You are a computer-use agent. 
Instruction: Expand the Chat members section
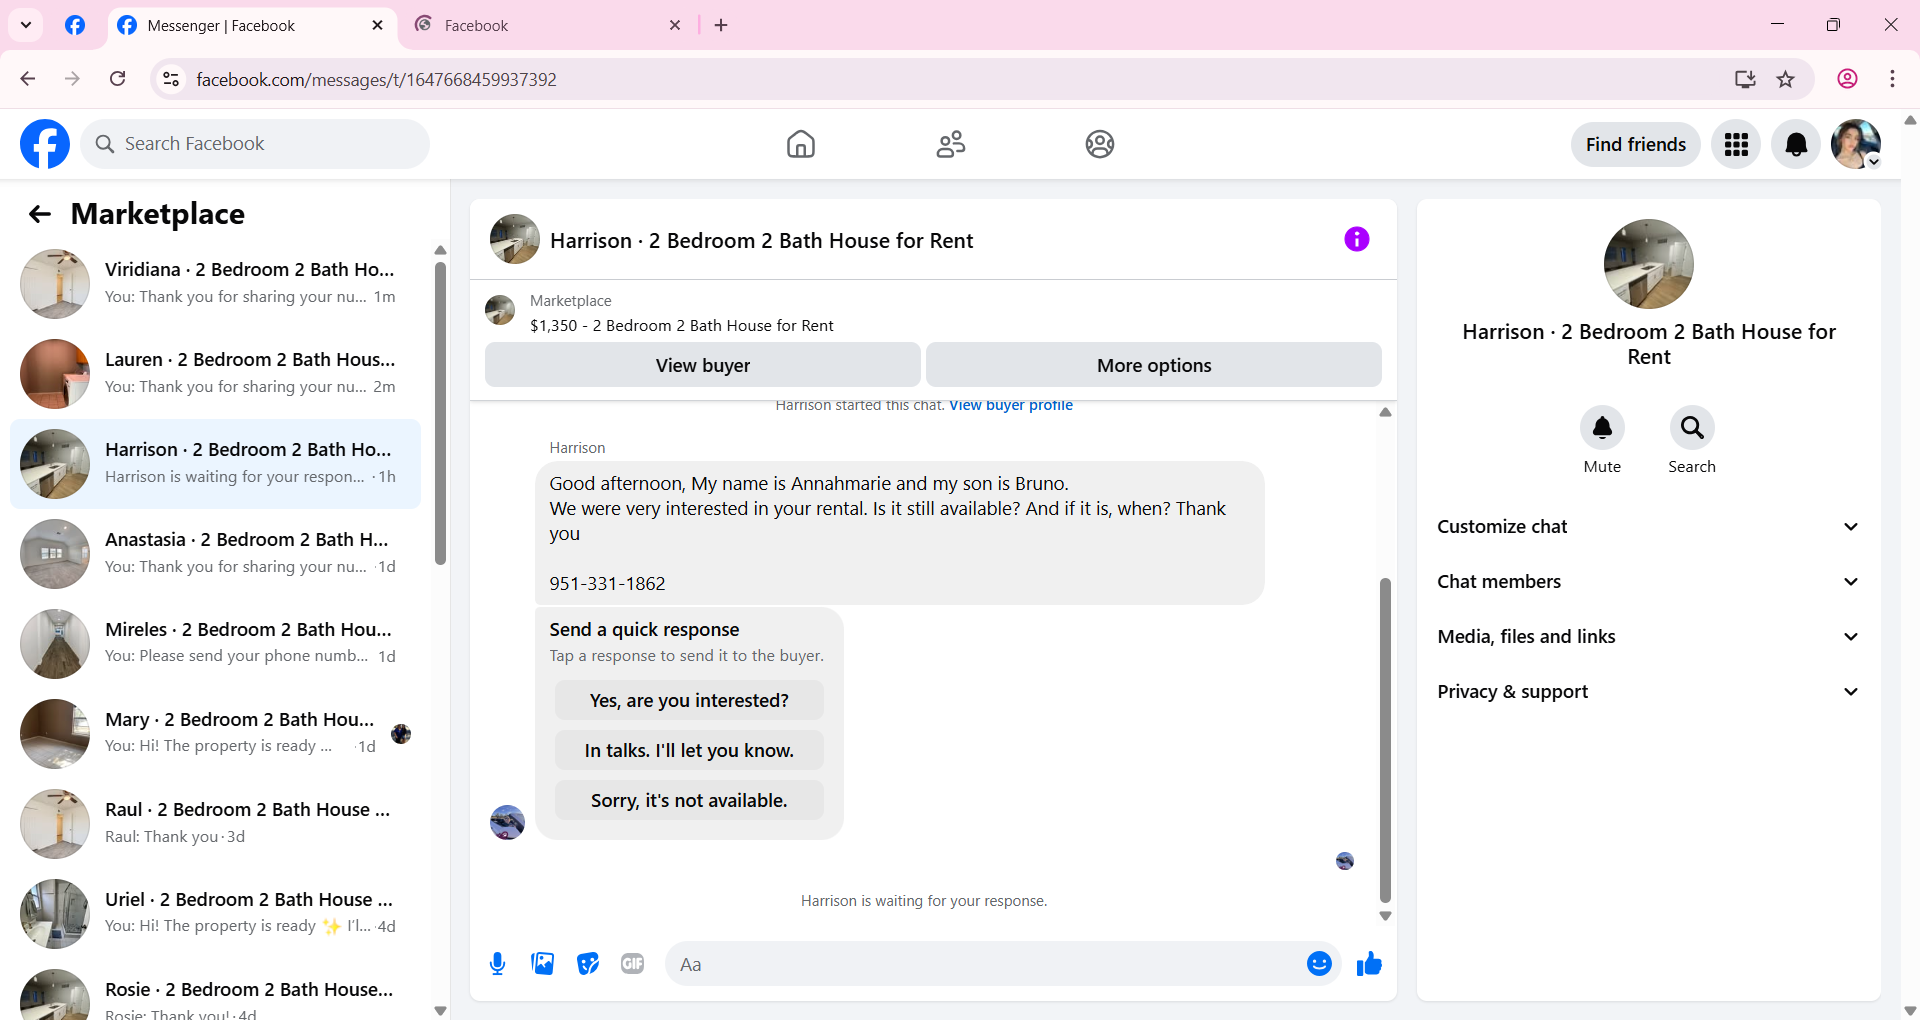click(x=1649, y=582)
